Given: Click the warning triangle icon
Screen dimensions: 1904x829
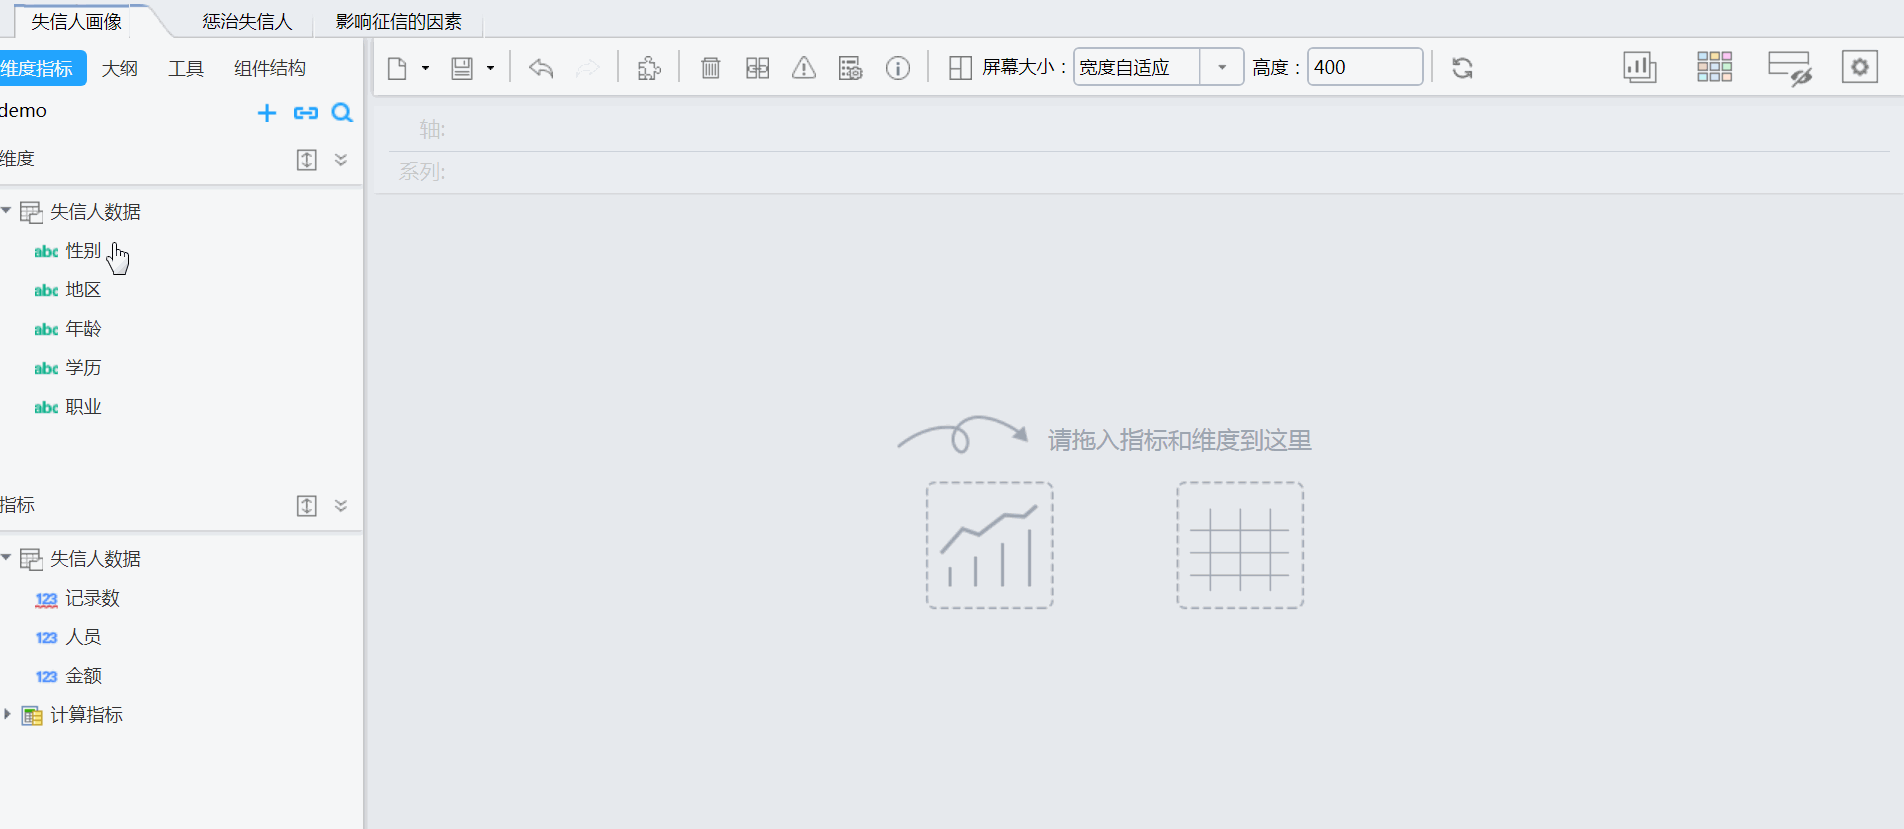Looking at the screenshot, I should coord(804,68).
